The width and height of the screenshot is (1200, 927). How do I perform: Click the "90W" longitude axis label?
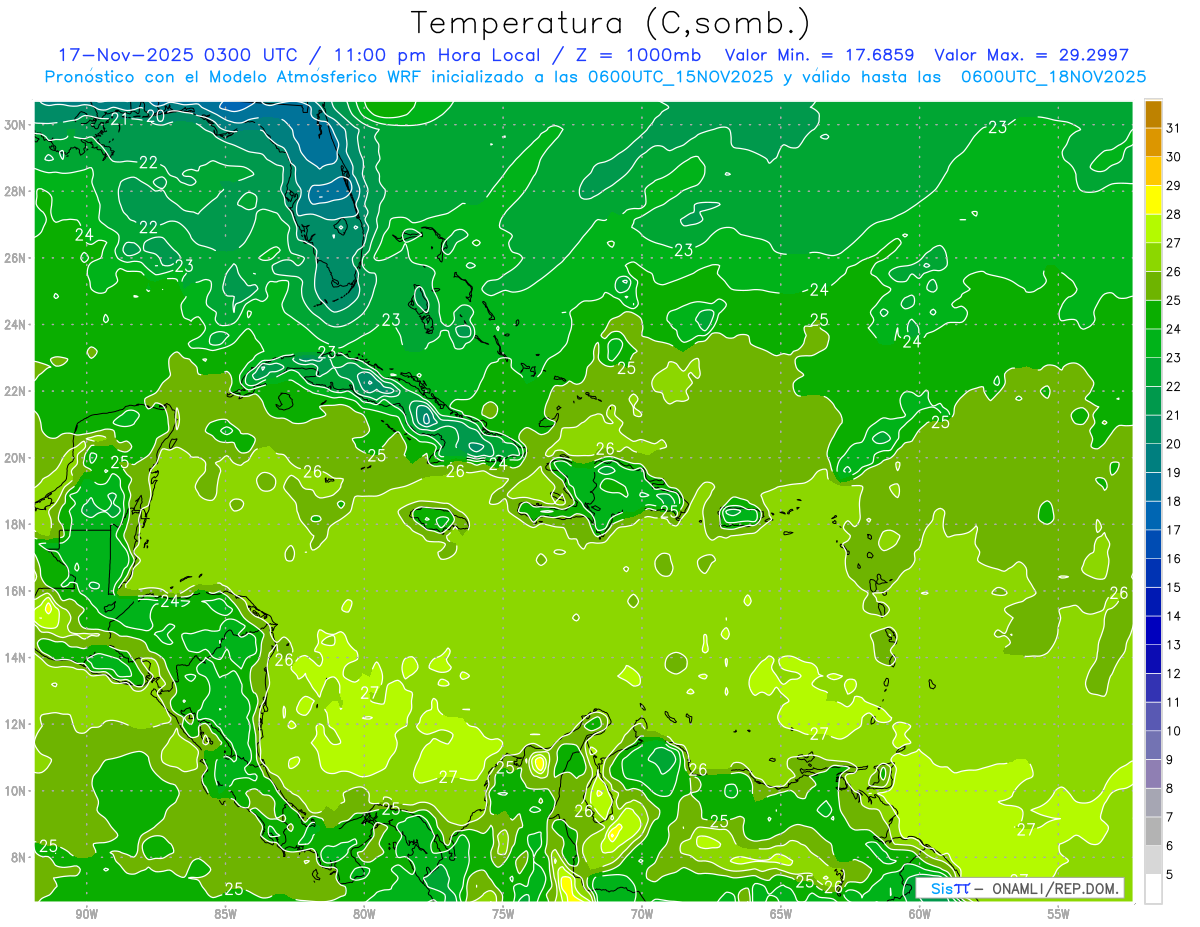tap(86, 914)
